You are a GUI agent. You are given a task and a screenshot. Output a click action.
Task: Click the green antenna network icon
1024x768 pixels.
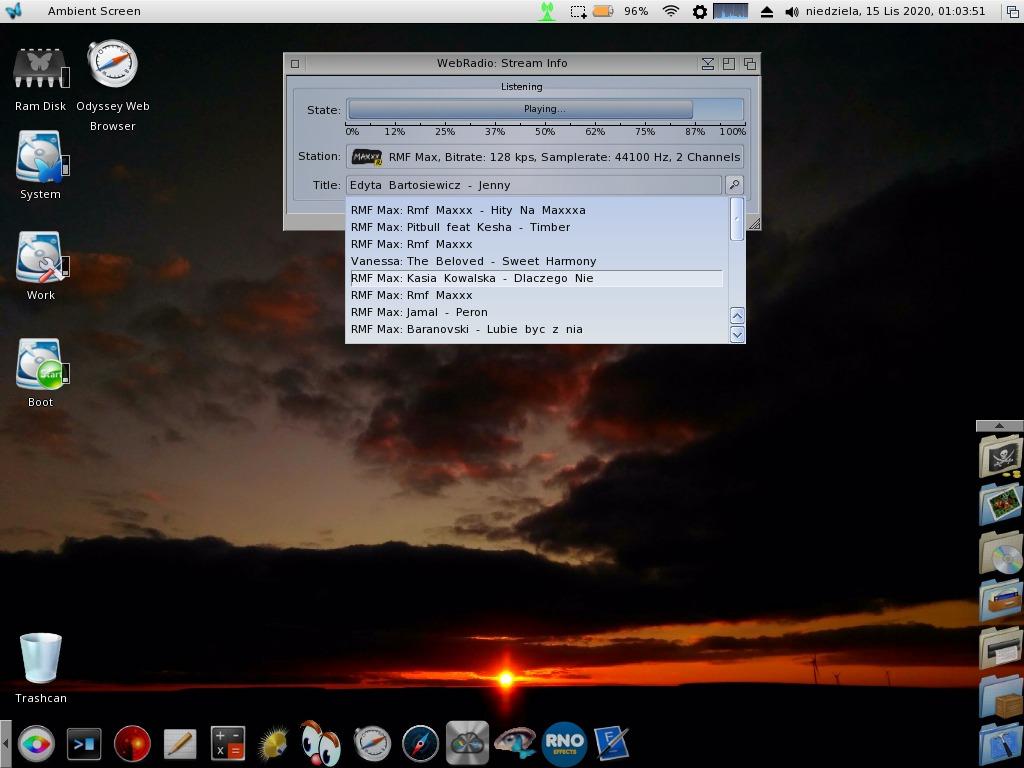coord(547,11)
